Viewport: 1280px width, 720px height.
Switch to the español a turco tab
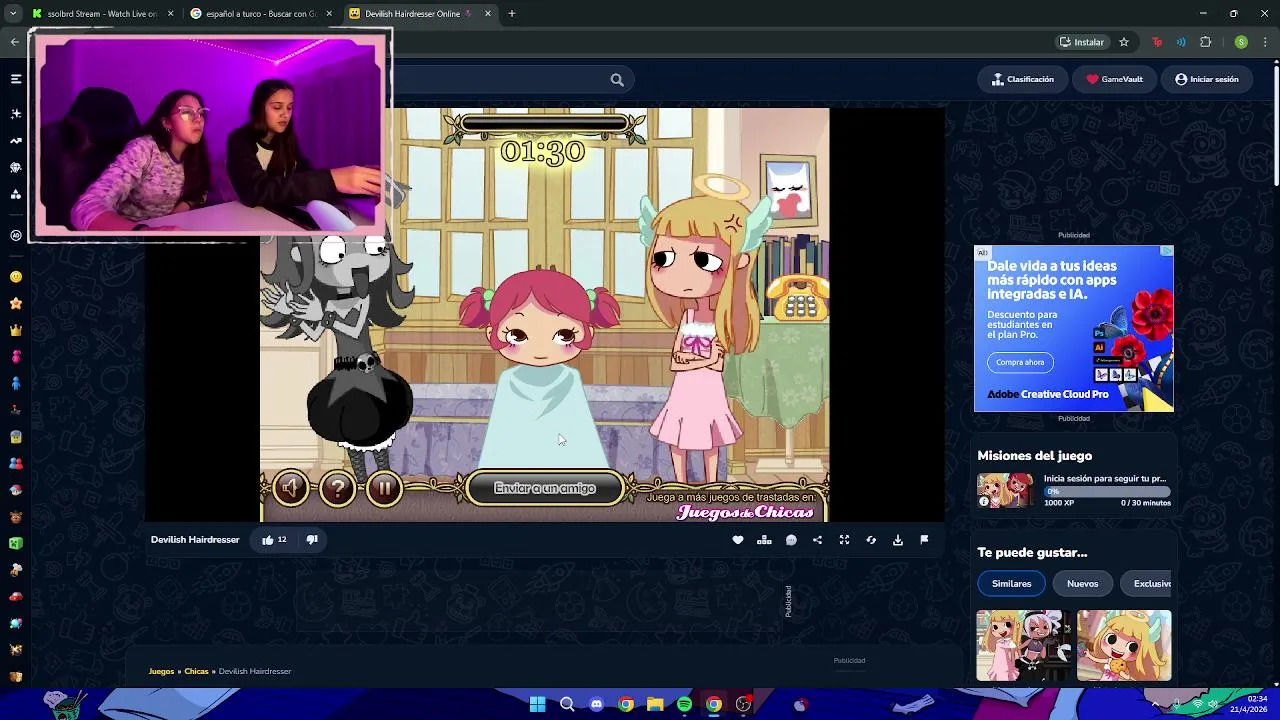click(x=260, y=14)
